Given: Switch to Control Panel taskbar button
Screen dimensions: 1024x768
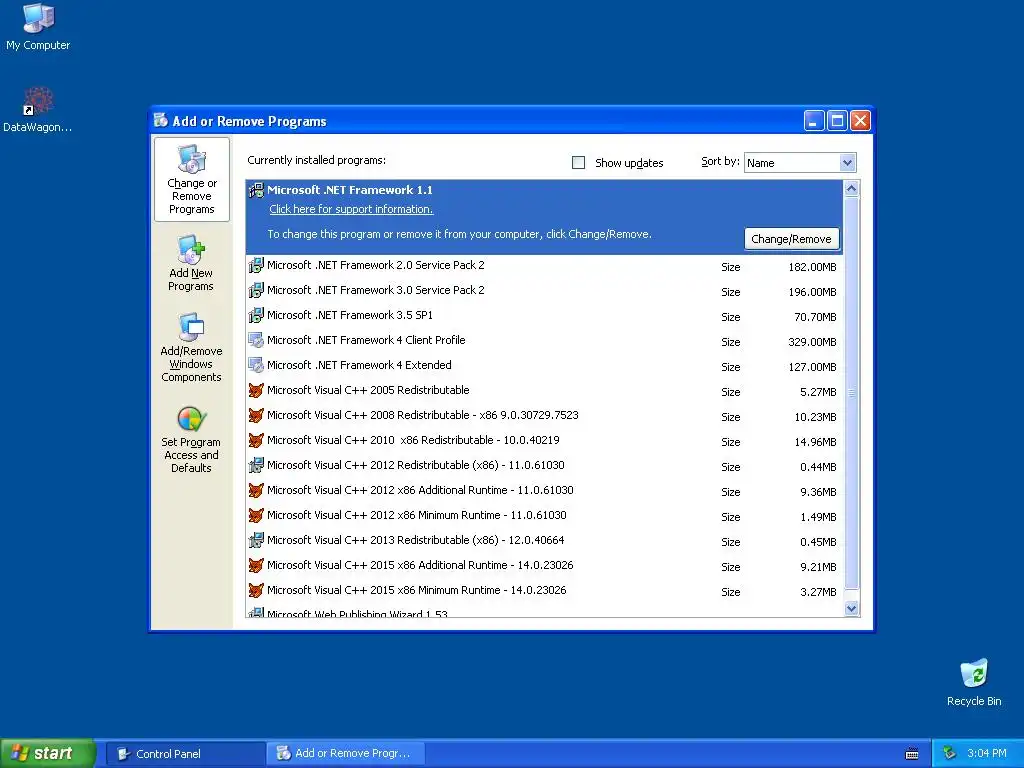Looking at the screenshot, I should pyautogui.click(x=185, y=754).
